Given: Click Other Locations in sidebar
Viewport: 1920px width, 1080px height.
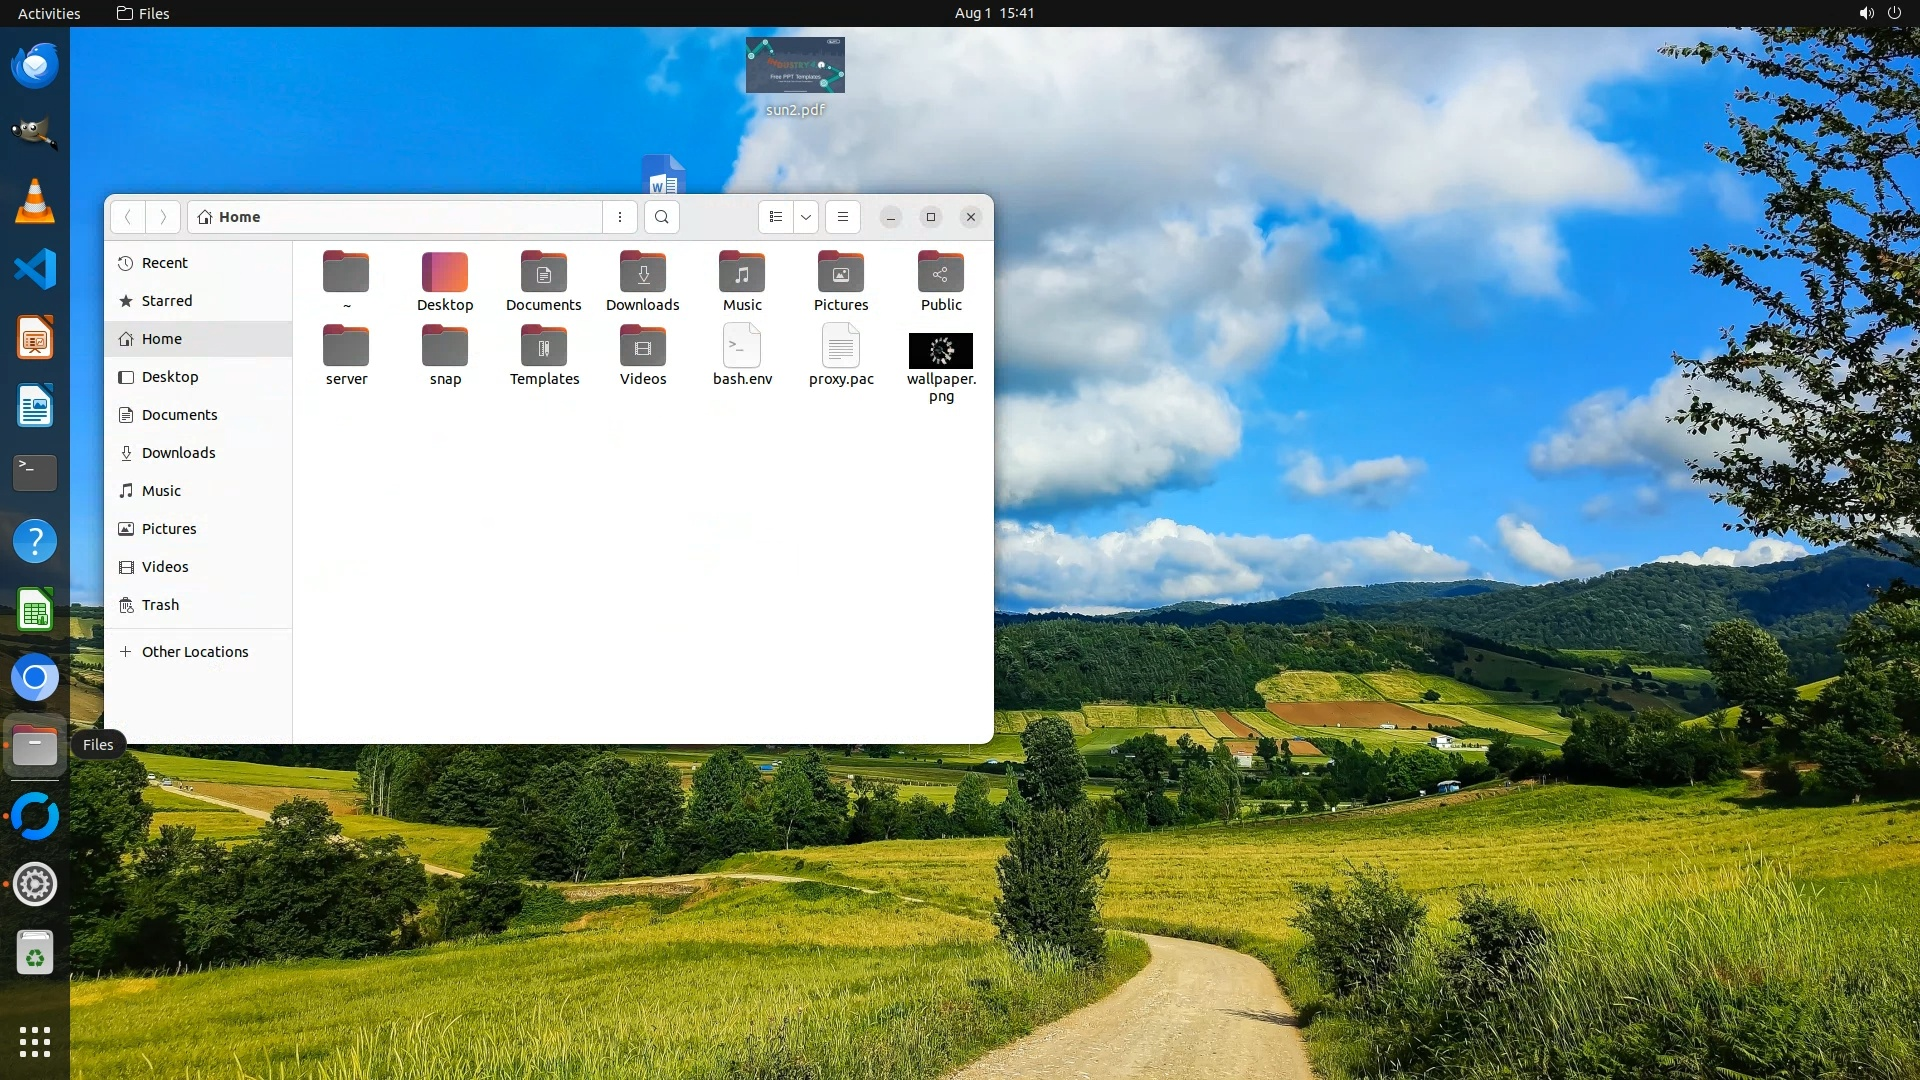Looking at the screenshot, I should (195, 652).
